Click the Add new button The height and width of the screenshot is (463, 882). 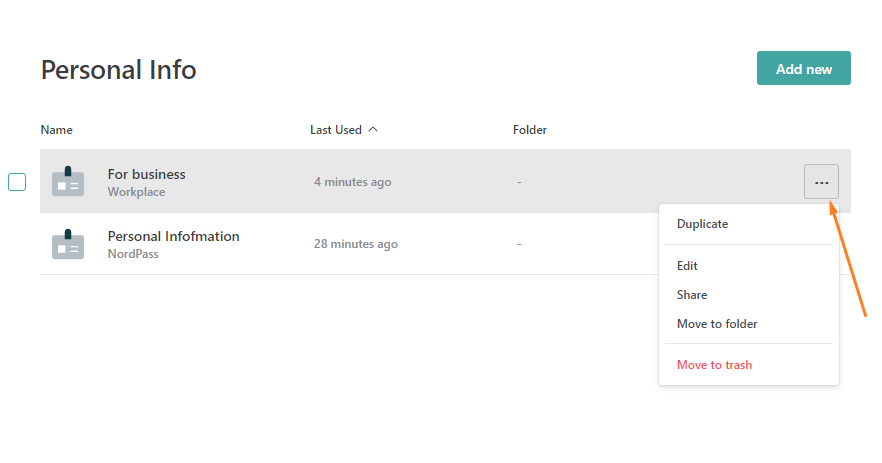pyautogui.click(x=804, y=69)
